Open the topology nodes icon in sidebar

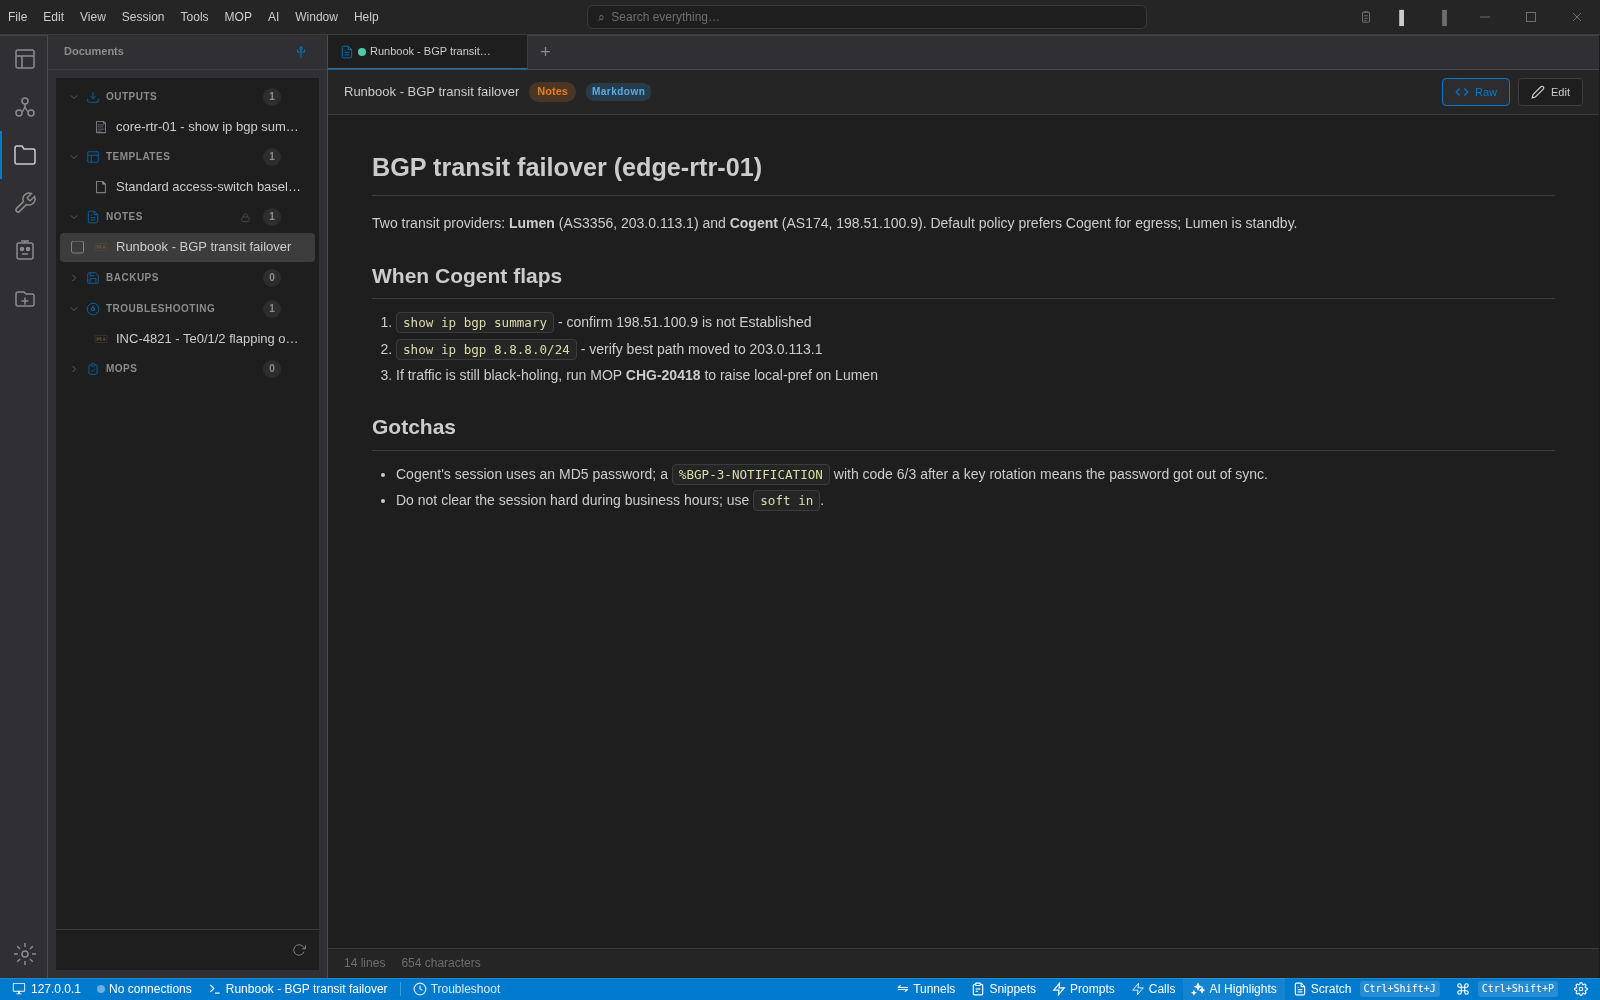point(25,107)
